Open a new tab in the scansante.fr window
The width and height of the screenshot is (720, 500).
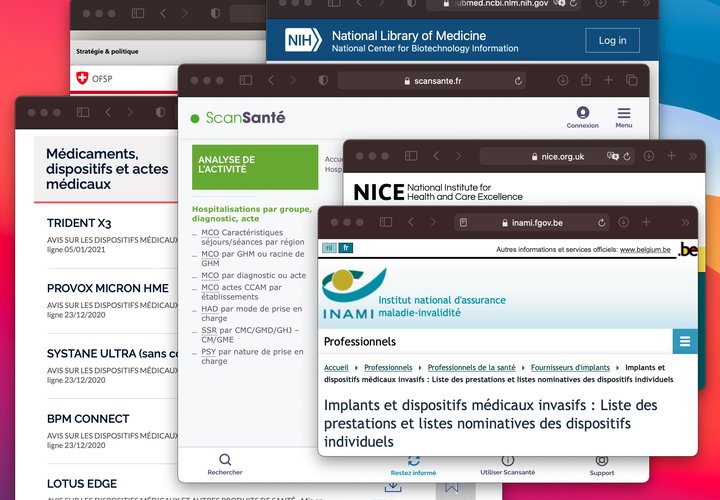coord(609,80)
